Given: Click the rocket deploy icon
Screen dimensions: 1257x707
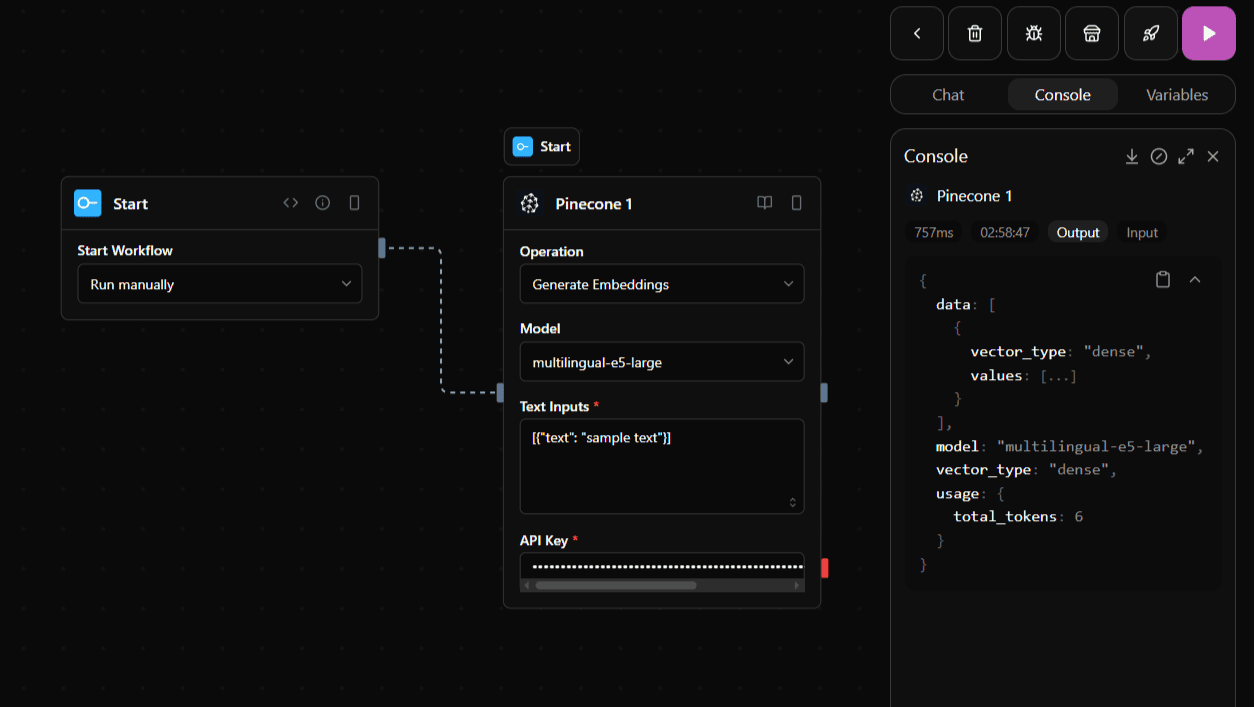Looking at the screenshot, I should click(1150, 34).
